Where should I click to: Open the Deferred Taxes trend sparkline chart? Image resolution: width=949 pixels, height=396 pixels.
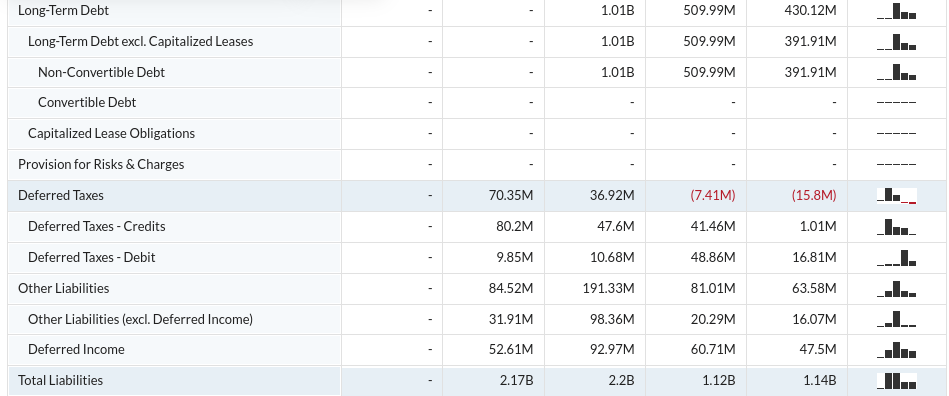896,196
